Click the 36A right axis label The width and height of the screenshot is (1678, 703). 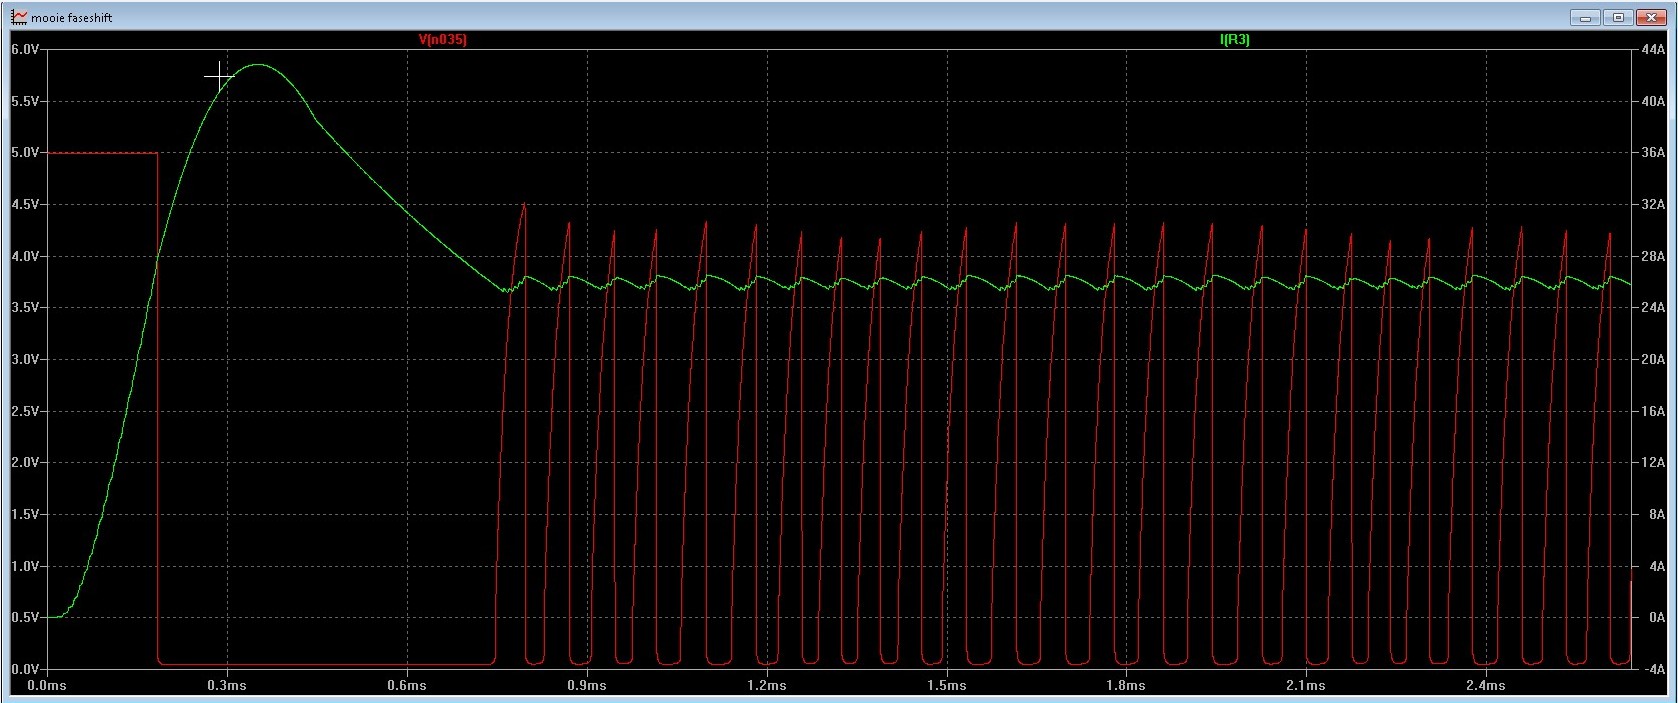(x=1653, y=153)
